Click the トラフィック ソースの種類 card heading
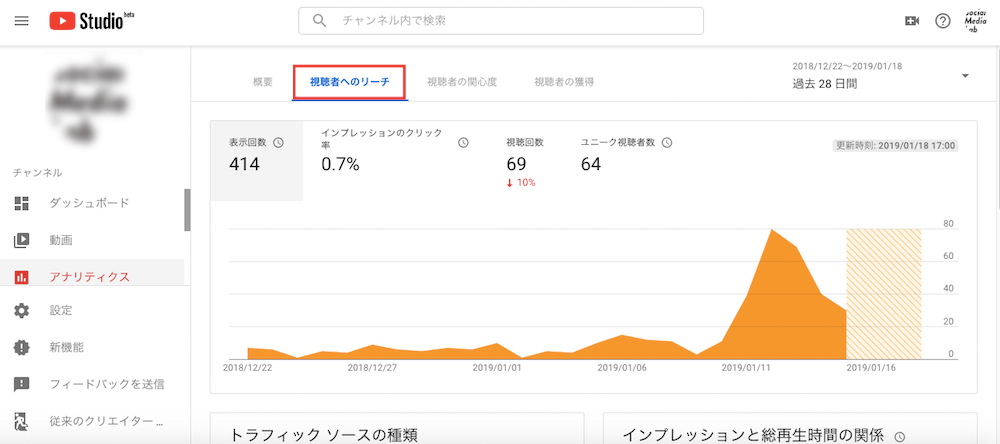1000x444 pixels. [324, 435]
